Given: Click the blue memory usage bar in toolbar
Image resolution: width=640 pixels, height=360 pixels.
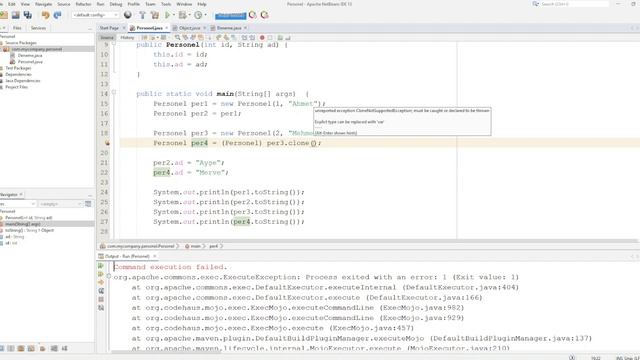Looking at the screenshot, I should (231, 16).
